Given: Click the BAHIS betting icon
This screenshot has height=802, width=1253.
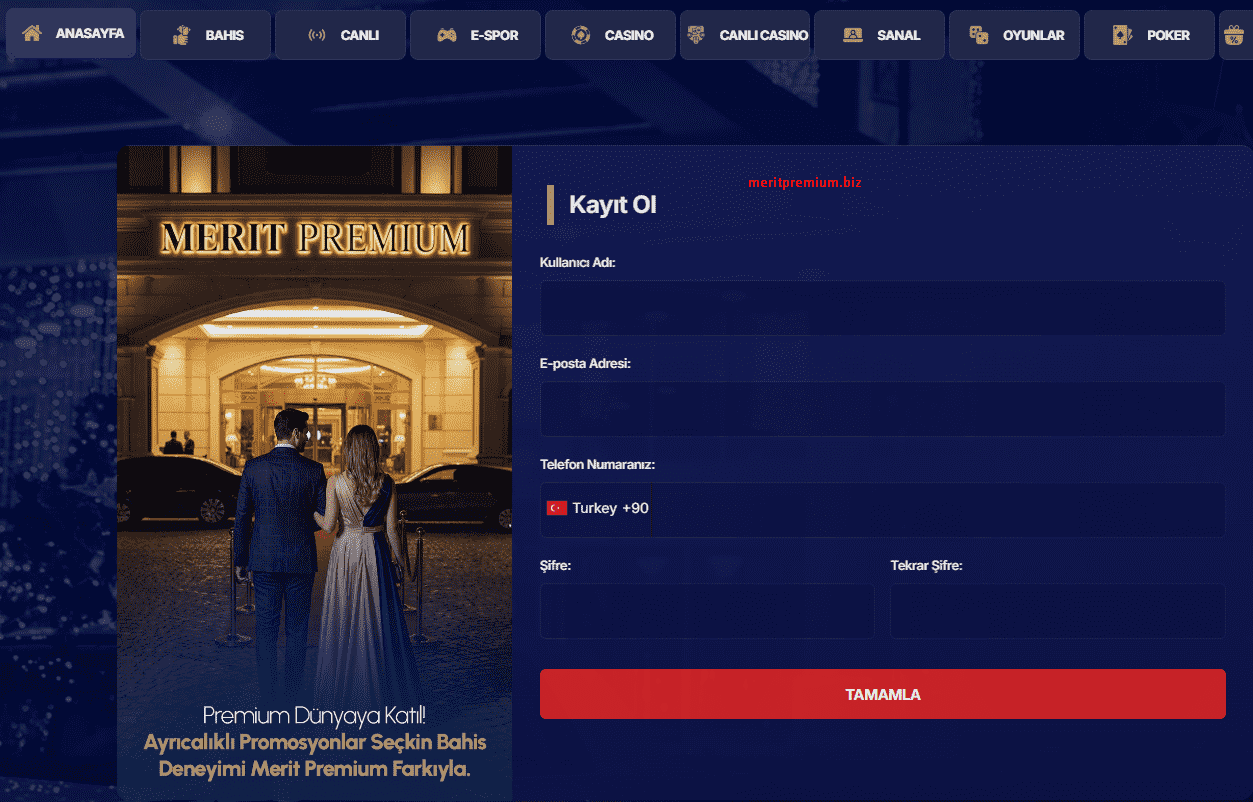Looking at the screenshot, I should point(181,35).
